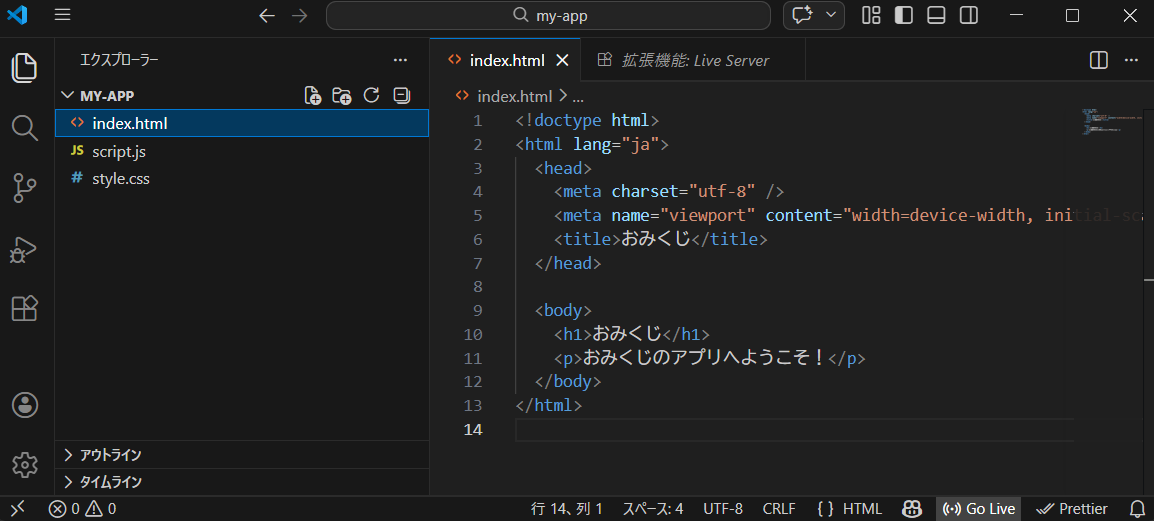The image size is (1154, 521).
Task: Toggle the secondary side bar layout button
Action: click(968, 15)
